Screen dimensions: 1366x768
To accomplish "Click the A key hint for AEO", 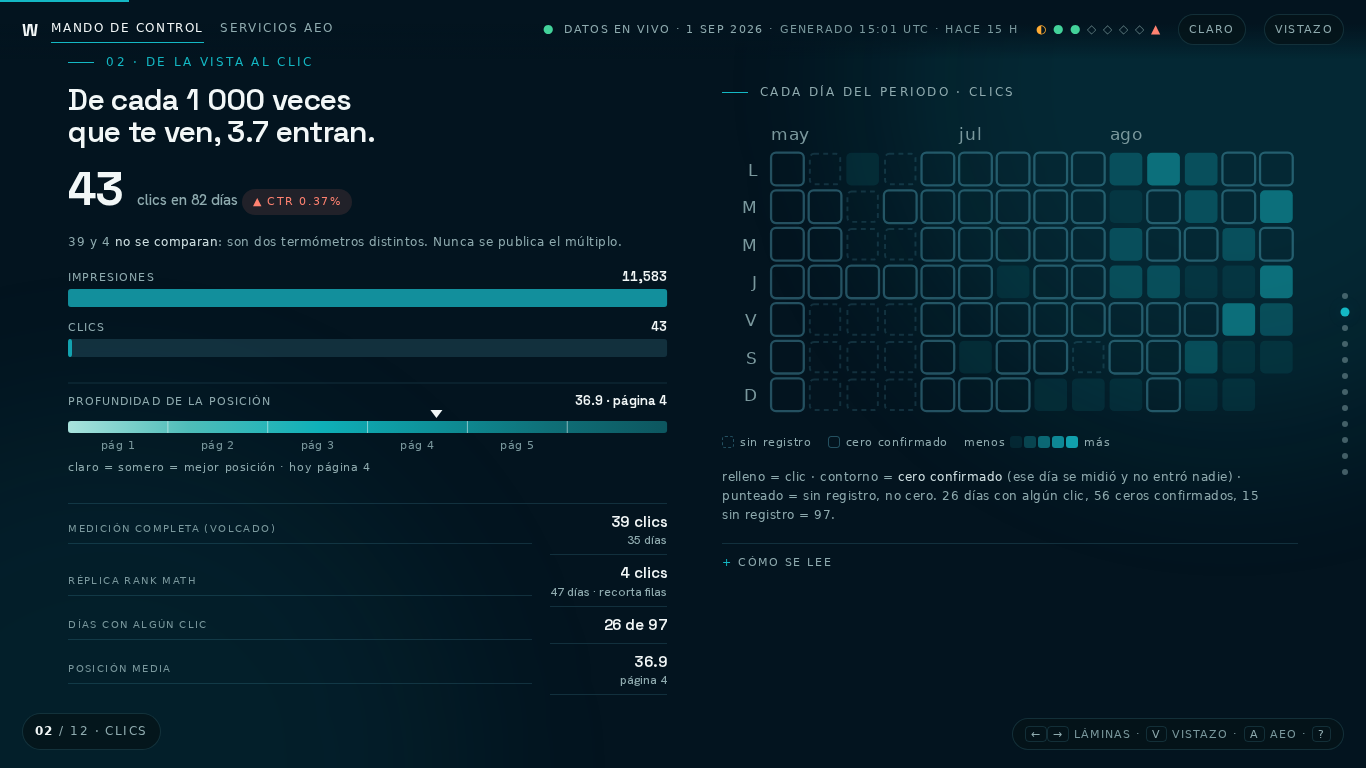I will [1254, 734].
